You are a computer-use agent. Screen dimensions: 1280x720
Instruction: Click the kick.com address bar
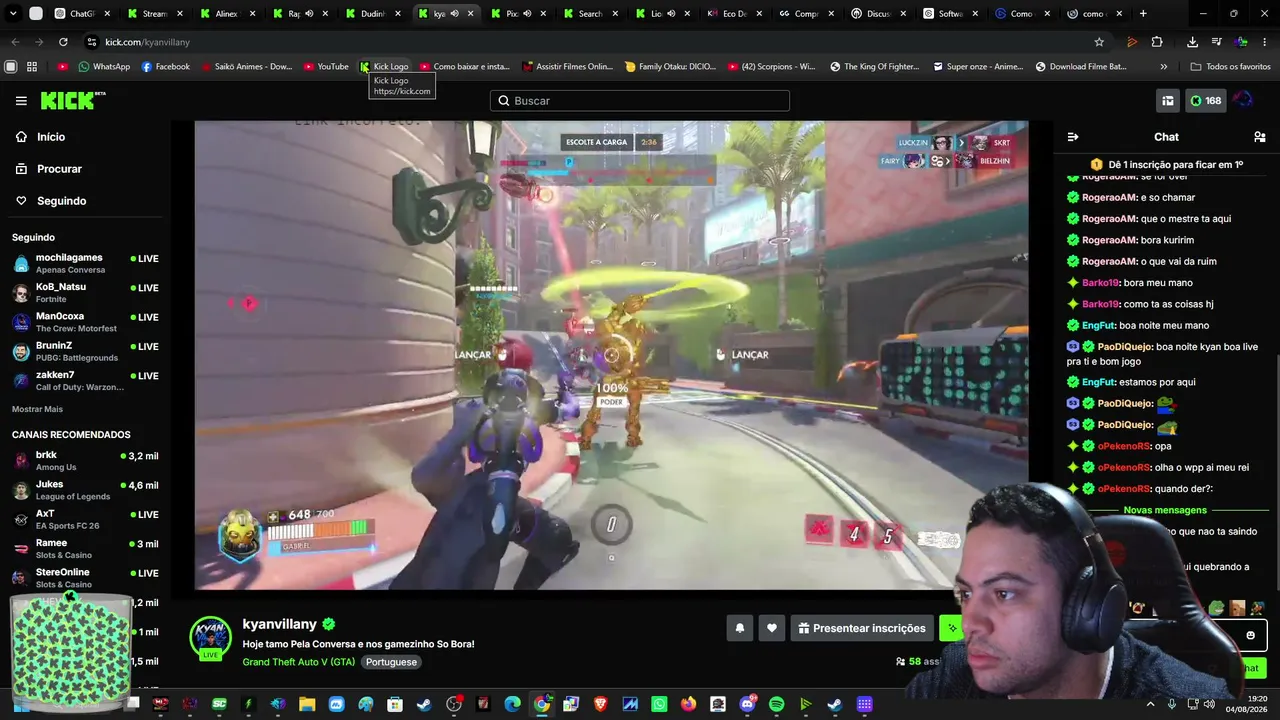(x=590, y=42)
